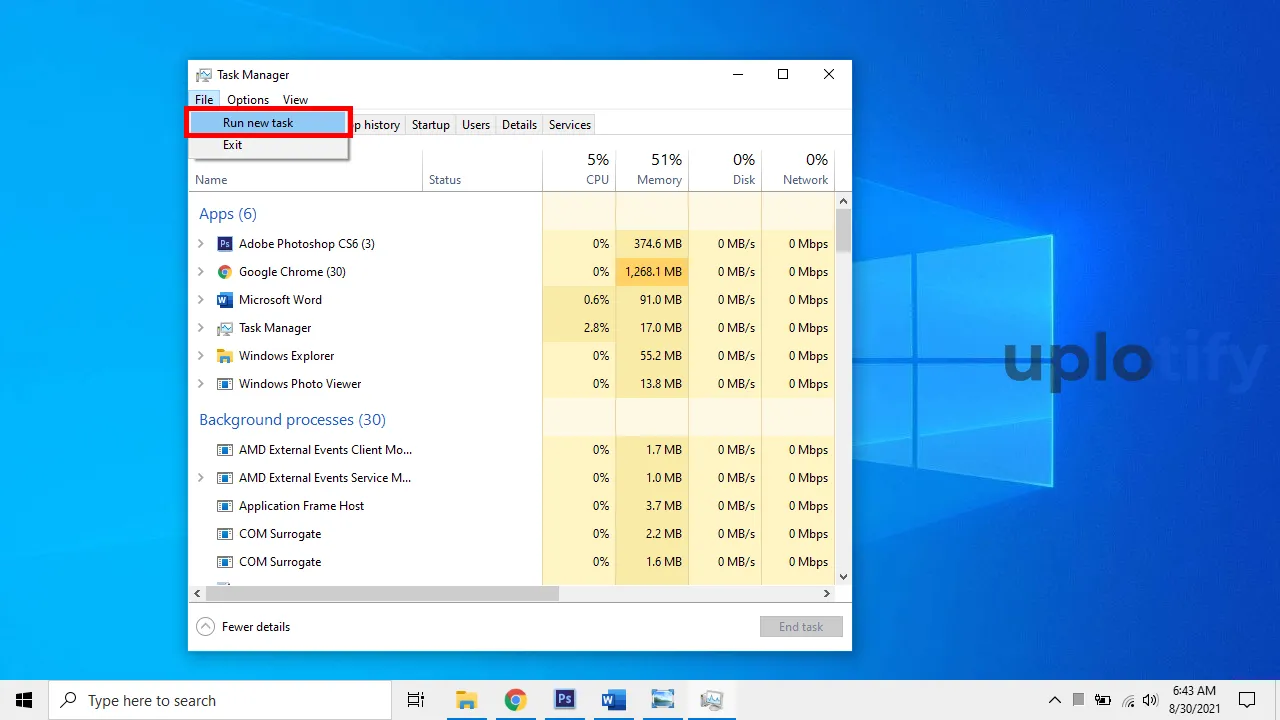Open Word from the taskbar

(x=613, y=700)
